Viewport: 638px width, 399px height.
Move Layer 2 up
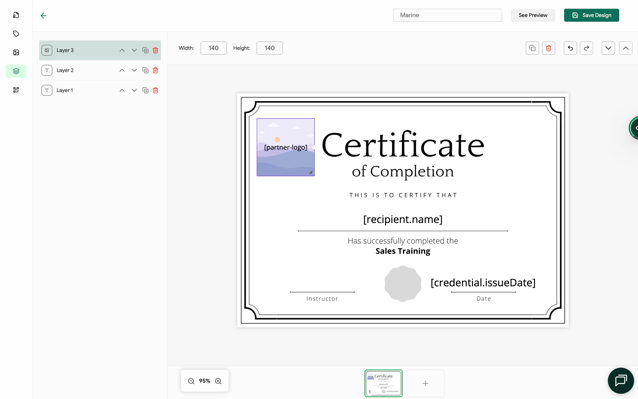coord(122,70)
